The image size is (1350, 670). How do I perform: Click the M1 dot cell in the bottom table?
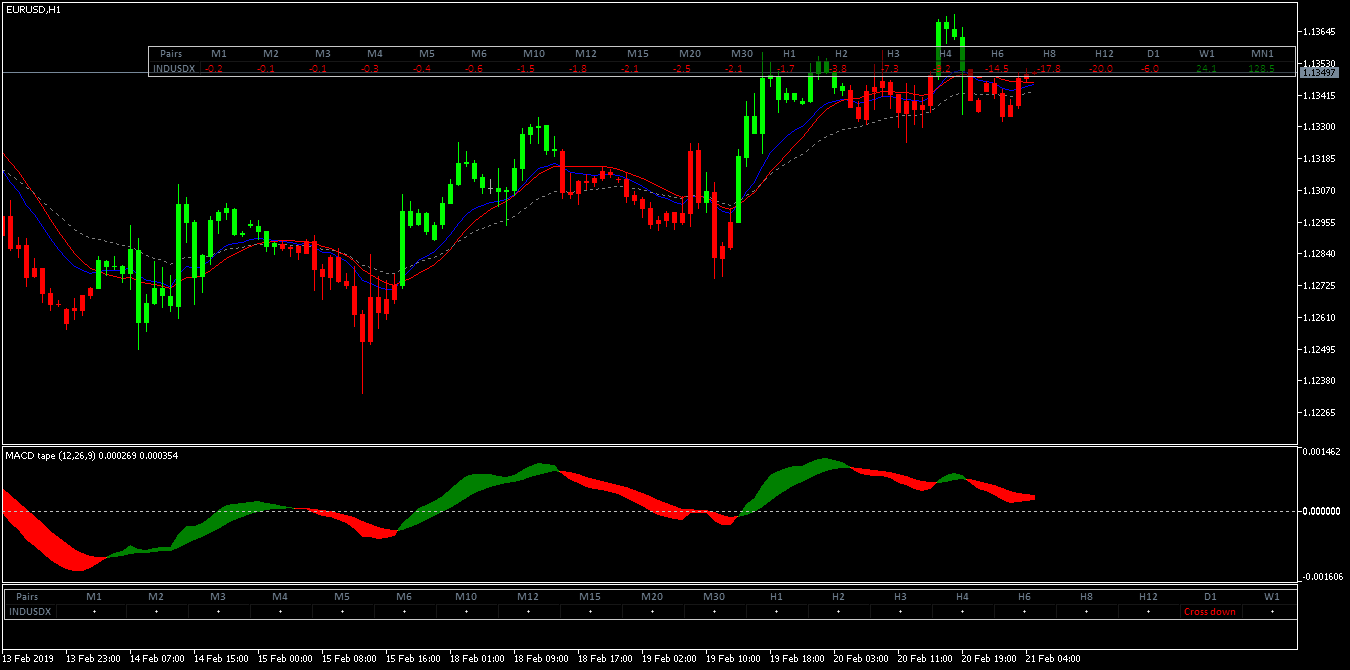94,611
